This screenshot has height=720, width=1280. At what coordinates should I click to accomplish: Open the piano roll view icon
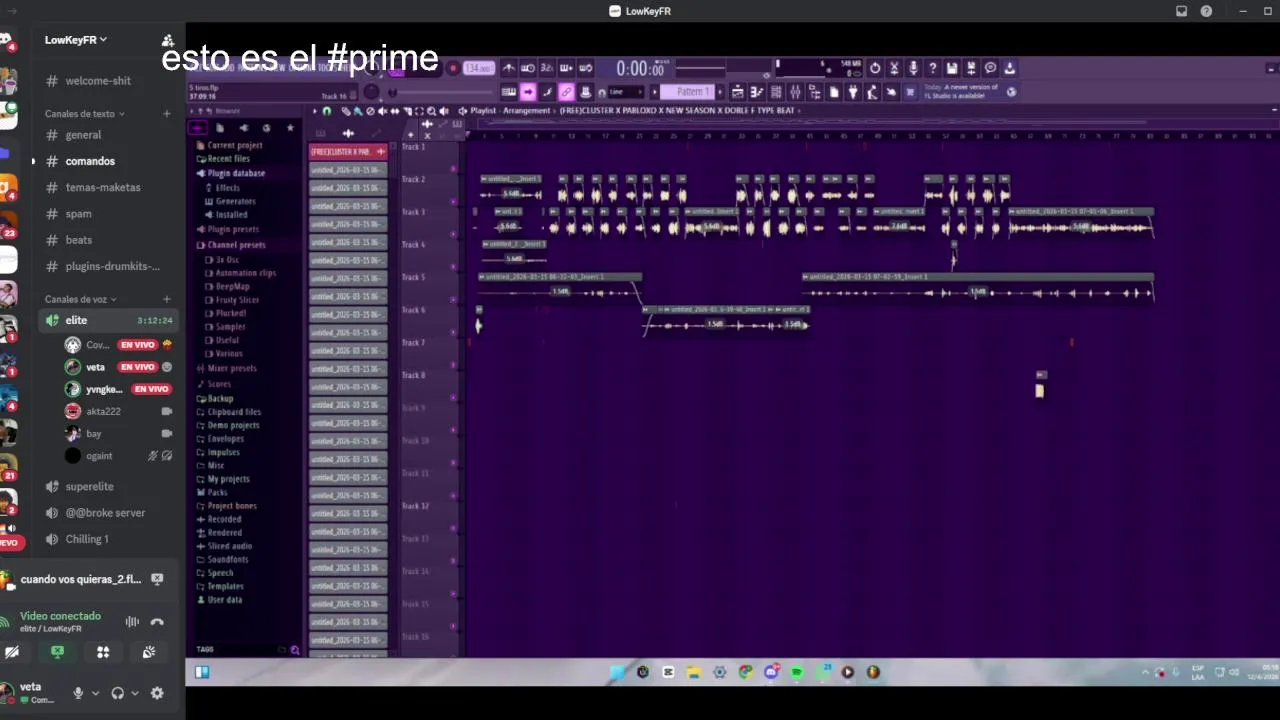coord(757,92)
